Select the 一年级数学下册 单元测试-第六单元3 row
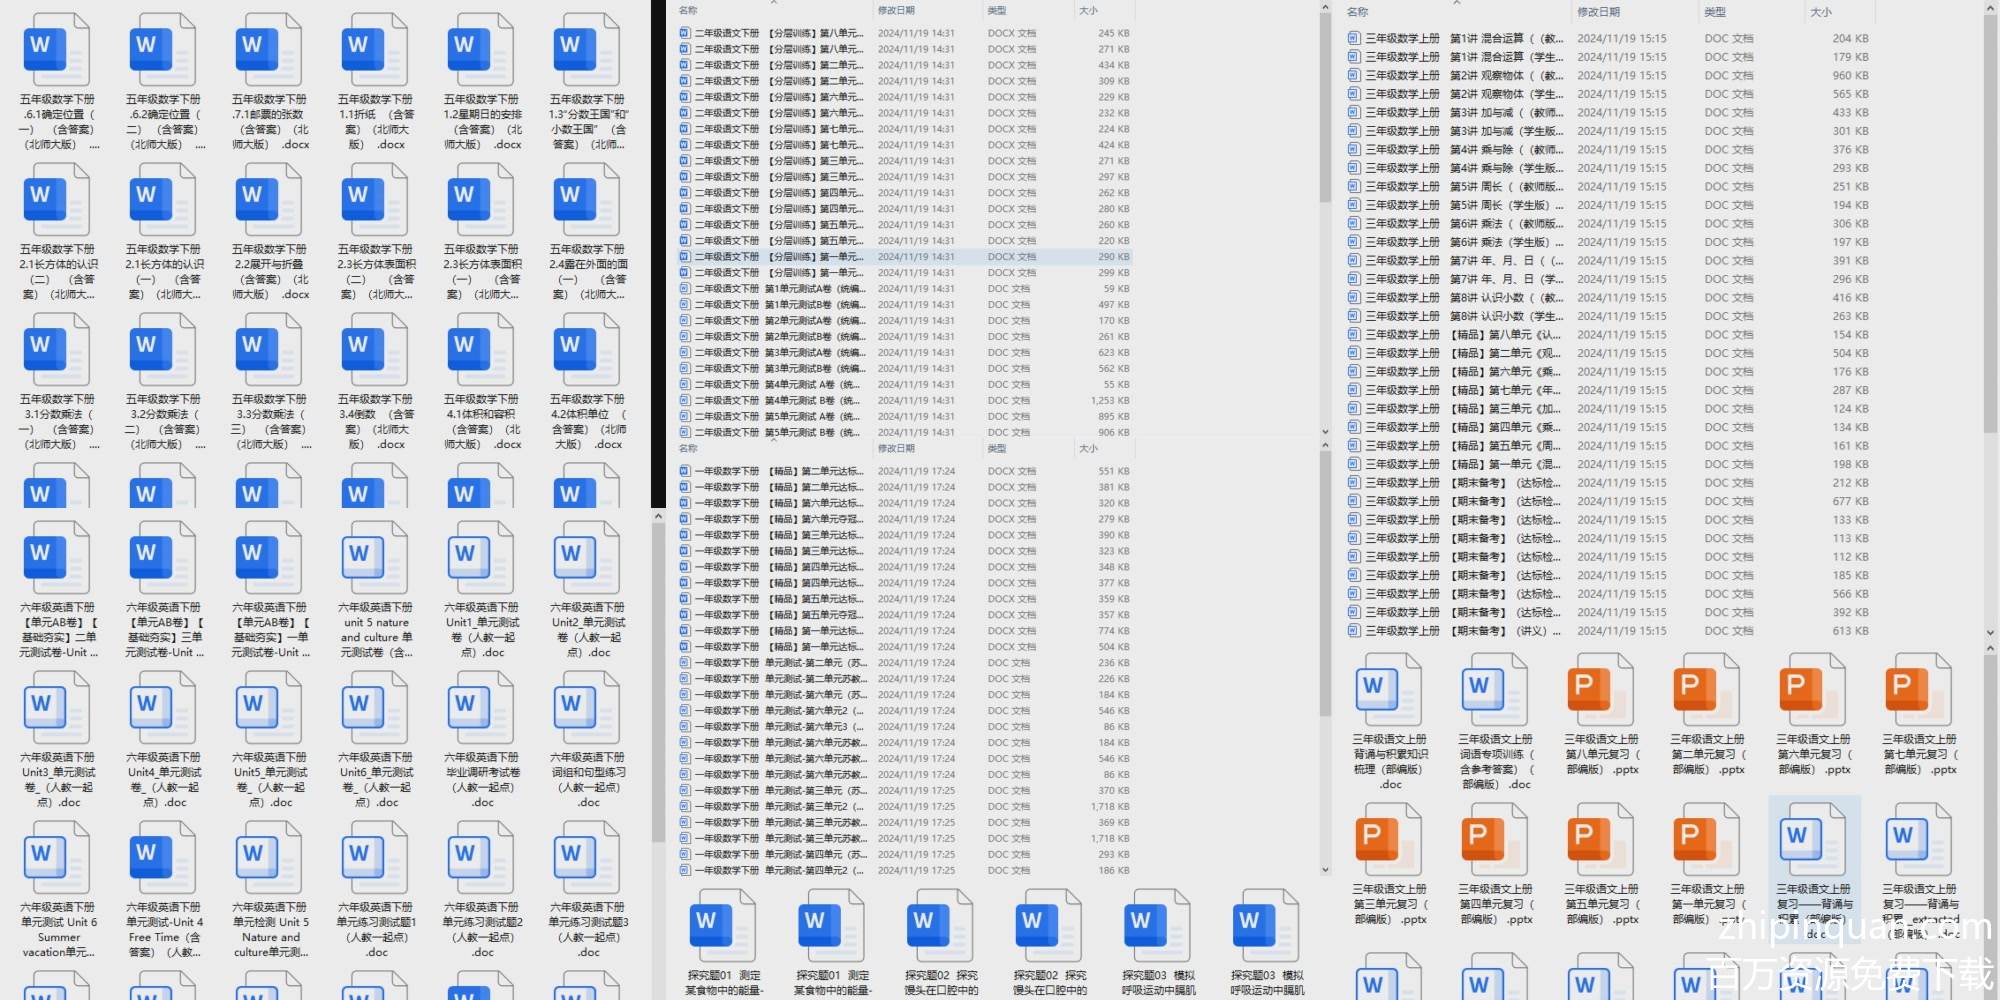The width and height of the screenshot is (2000, 1000). [x=780, y=727]
